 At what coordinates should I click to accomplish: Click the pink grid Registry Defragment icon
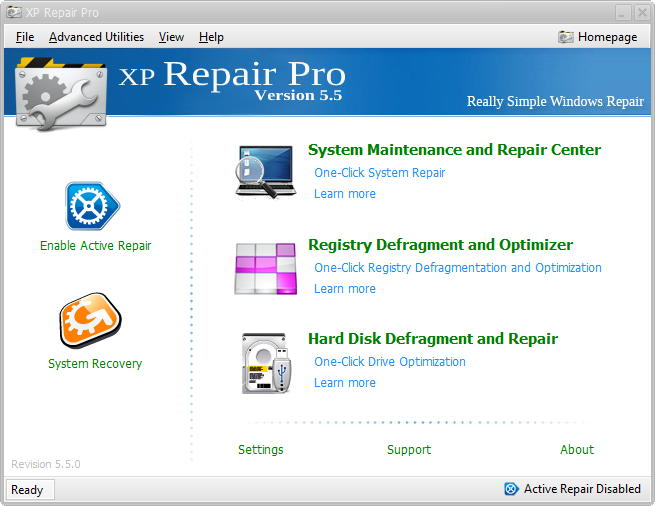coord(266,269)
